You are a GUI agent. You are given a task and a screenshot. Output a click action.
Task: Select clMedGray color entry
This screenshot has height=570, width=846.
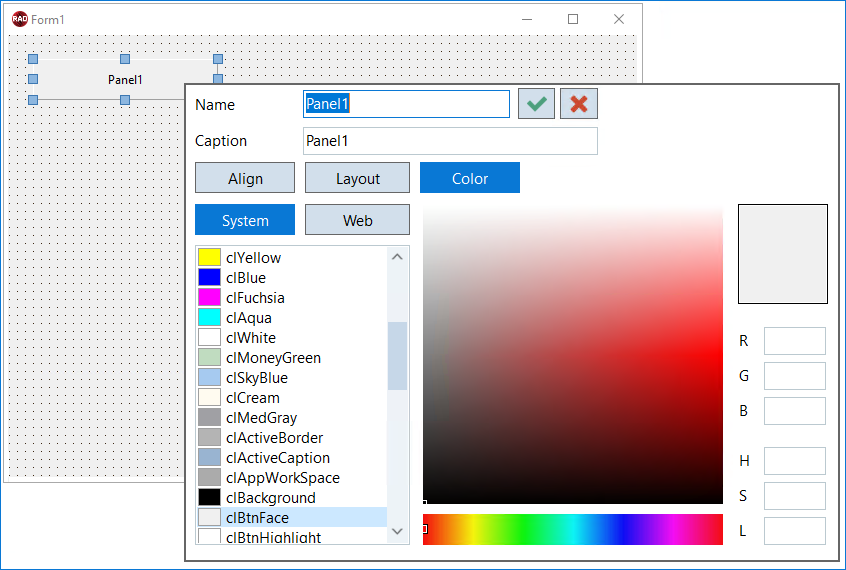[x=292, y=417]
